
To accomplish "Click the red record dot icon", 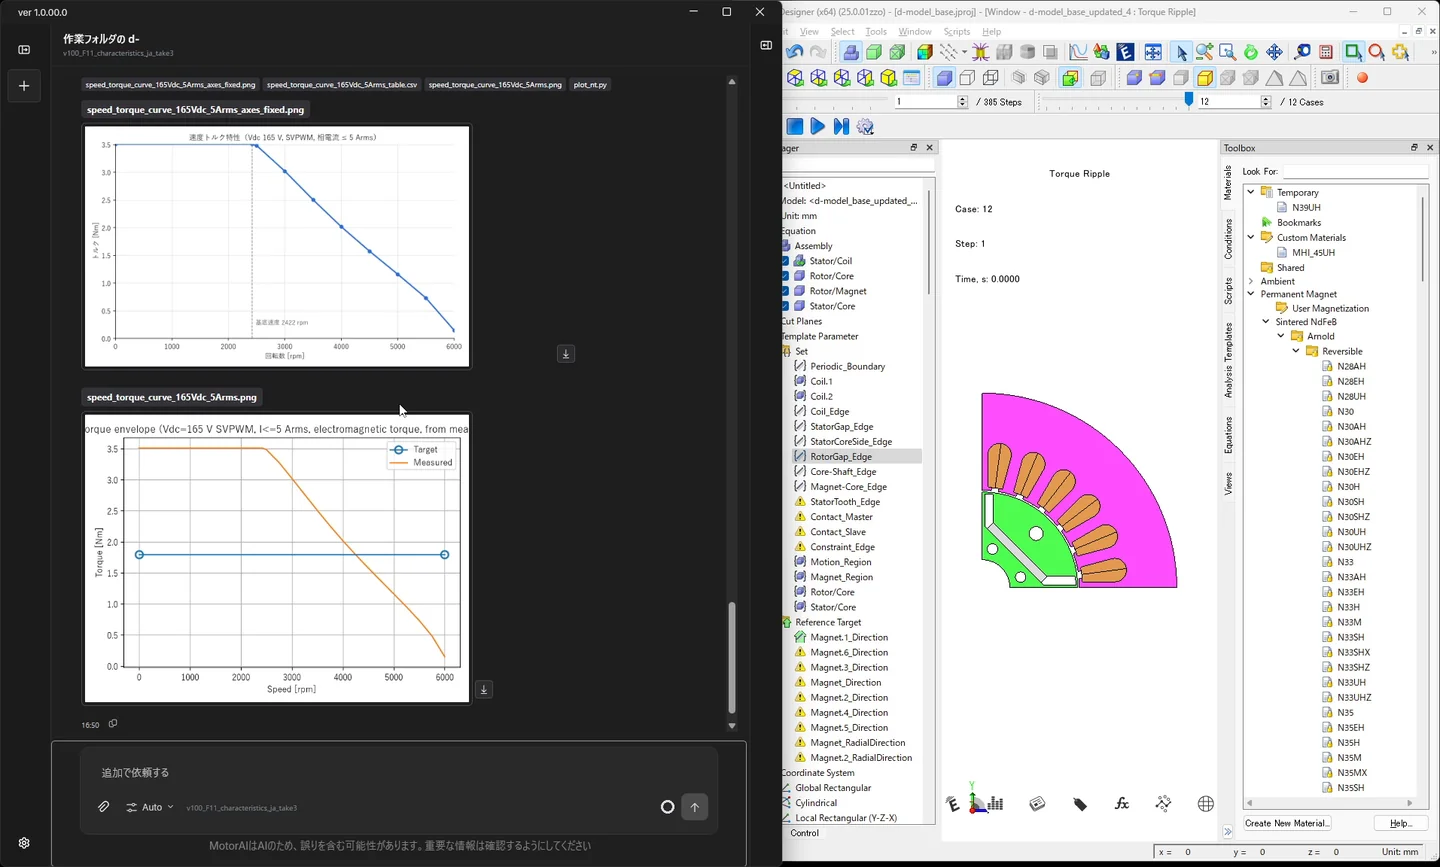I will point(1362,77).
